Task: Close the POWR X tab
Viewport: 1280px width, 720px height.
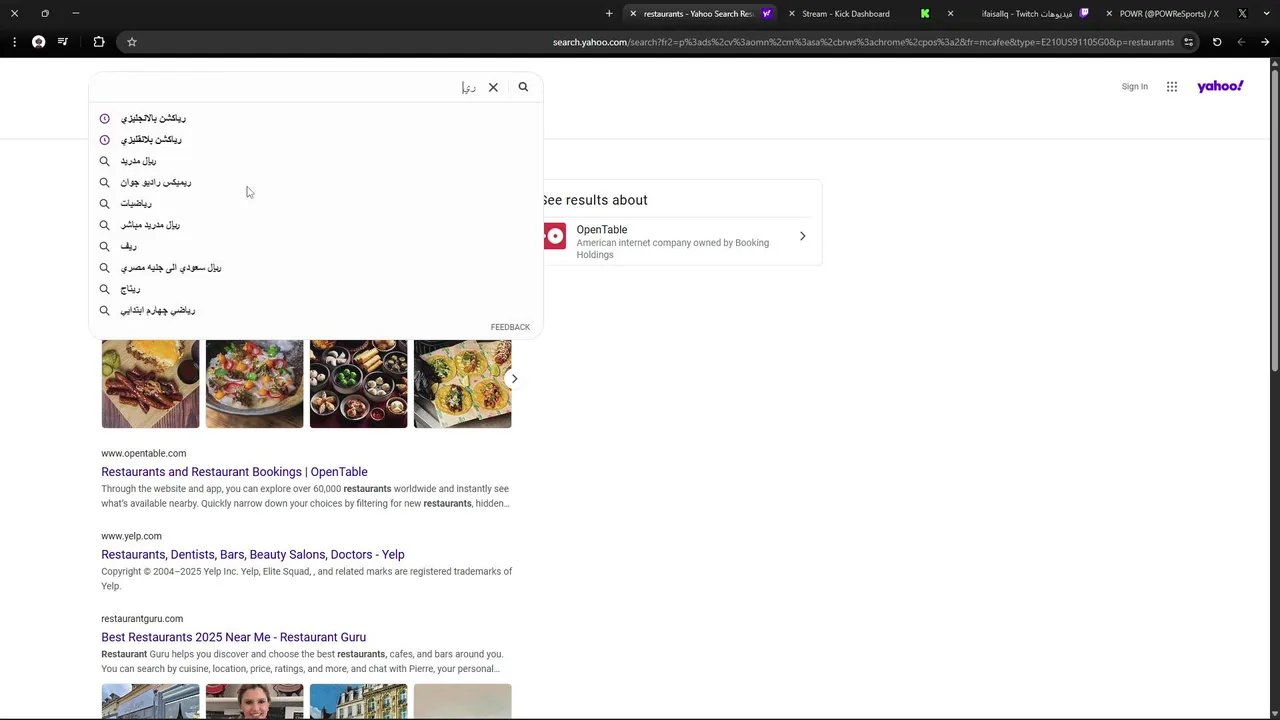Action: (1109, 14)
